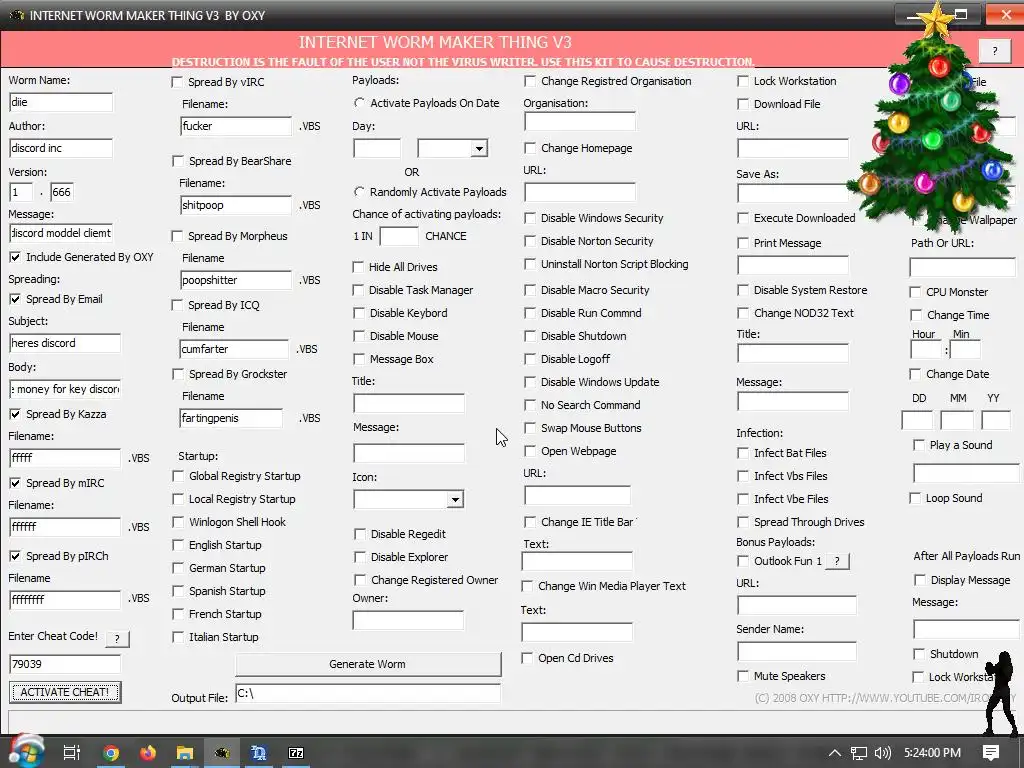The image size is (1024, 768).
Task: Check the Disable Regedit checkbox
Action: pyautogui.click(x=359, y=534)
